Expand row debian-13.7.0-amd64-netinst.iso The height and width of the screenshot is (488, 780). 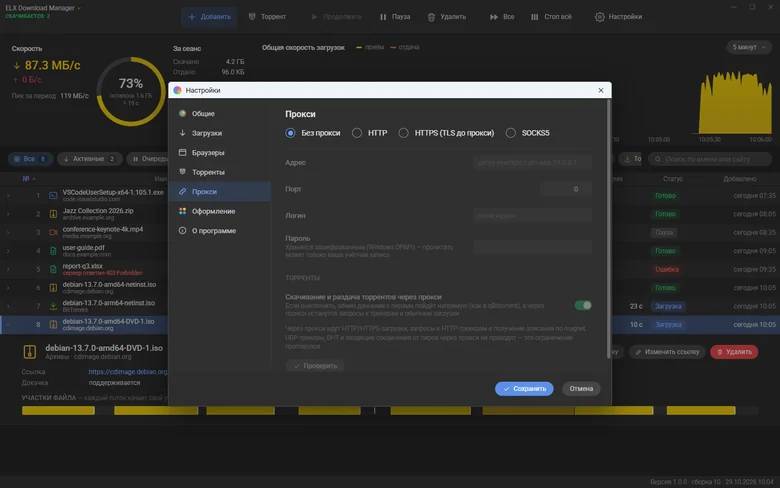(8, 288)
